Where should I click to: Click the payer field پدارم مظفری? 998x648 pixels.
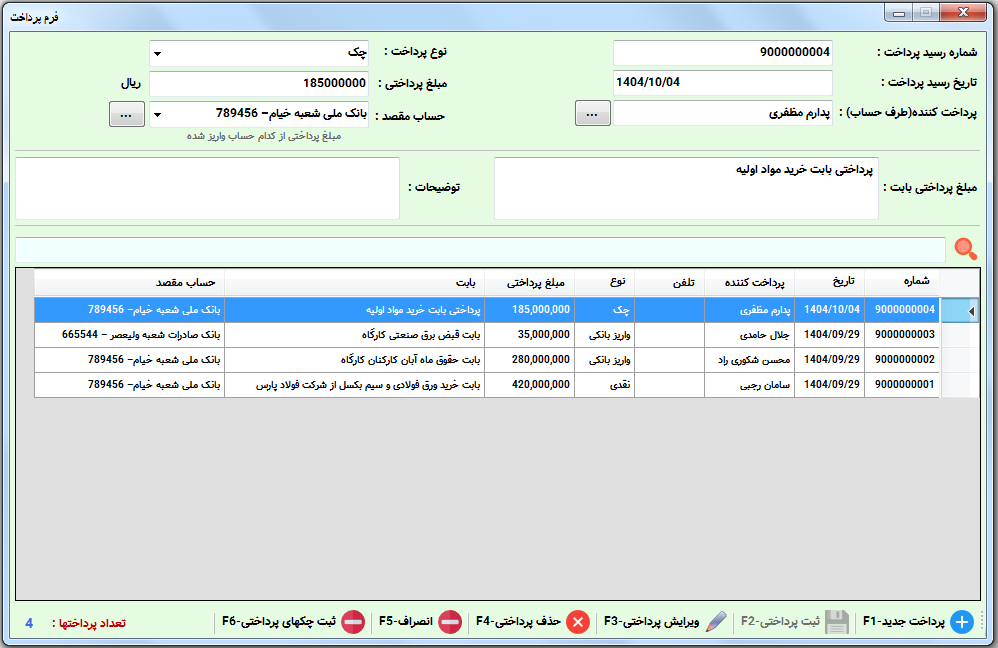[722, 113]
